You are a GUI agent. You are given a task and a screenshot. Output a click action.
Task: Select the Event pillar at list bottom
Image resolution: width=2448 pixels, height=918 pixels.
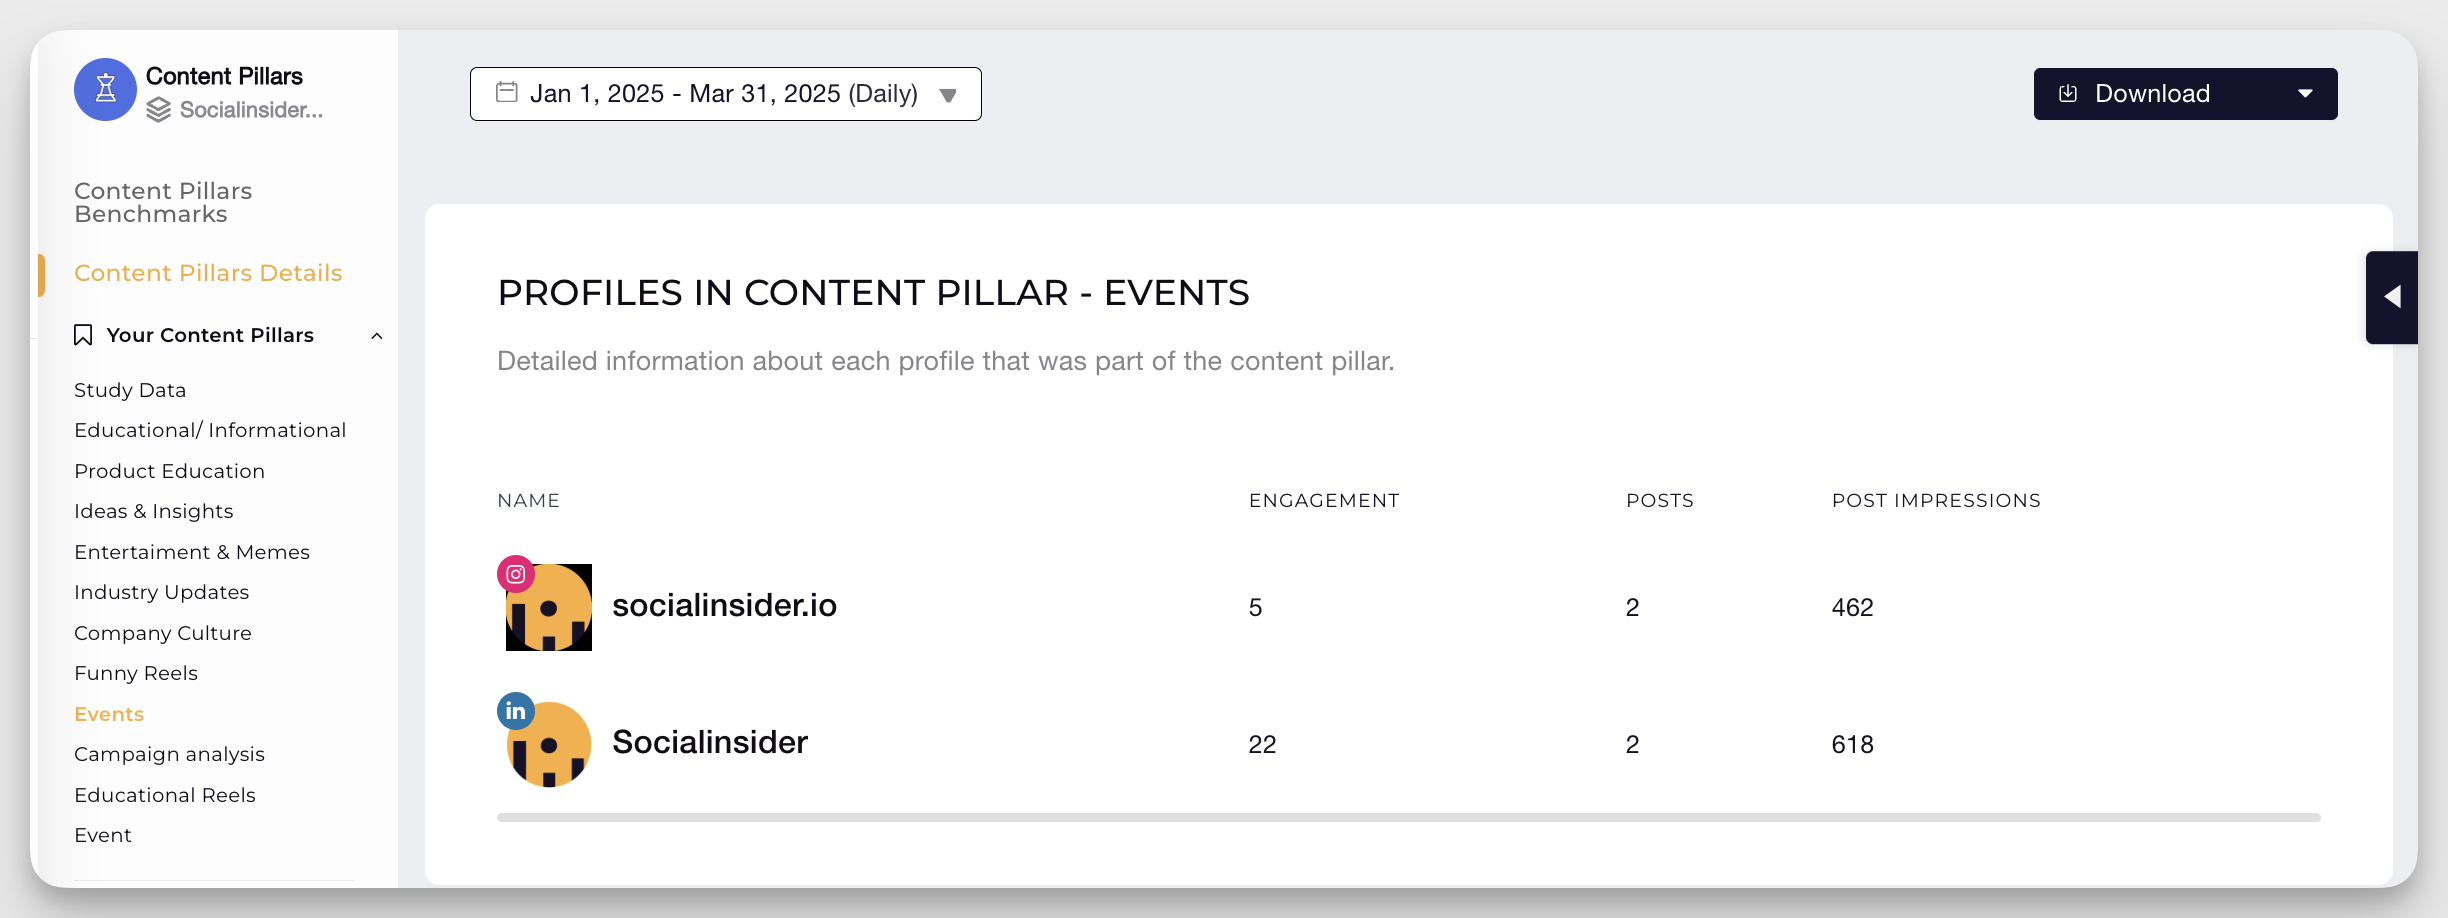pyautogui.click(x=103, y=835)
